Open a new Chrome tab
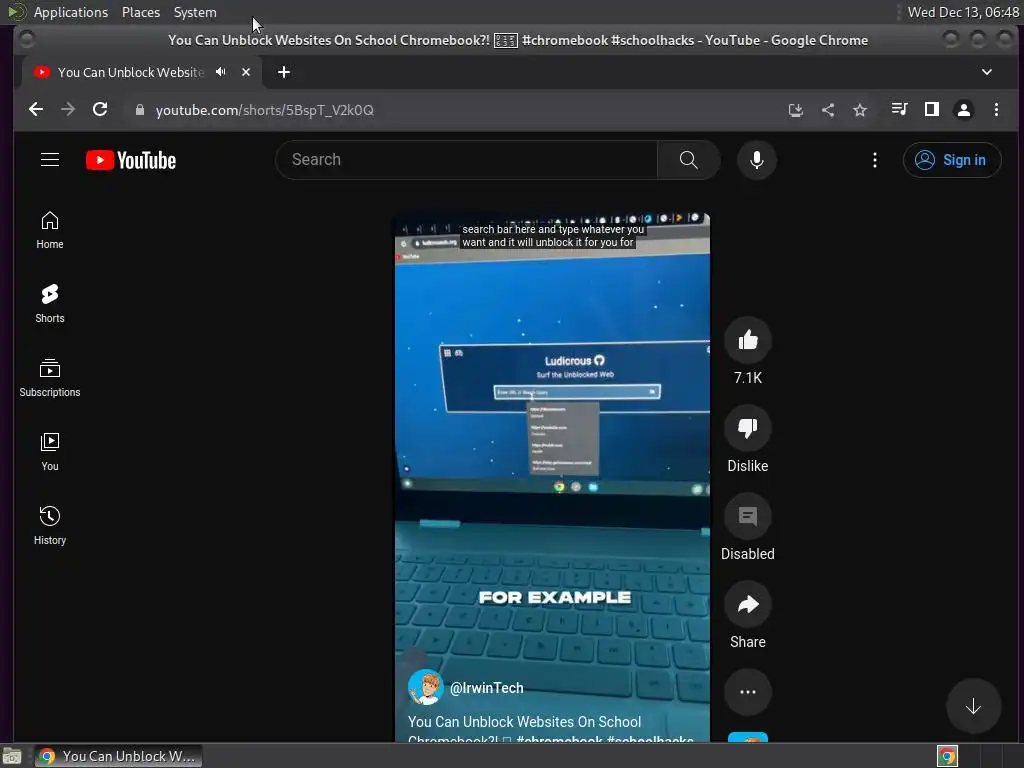 (x=283, y=72)
